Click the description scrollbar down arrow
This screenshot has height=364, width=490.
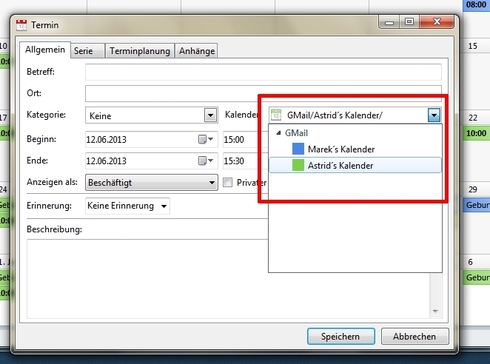pos(435,311)
